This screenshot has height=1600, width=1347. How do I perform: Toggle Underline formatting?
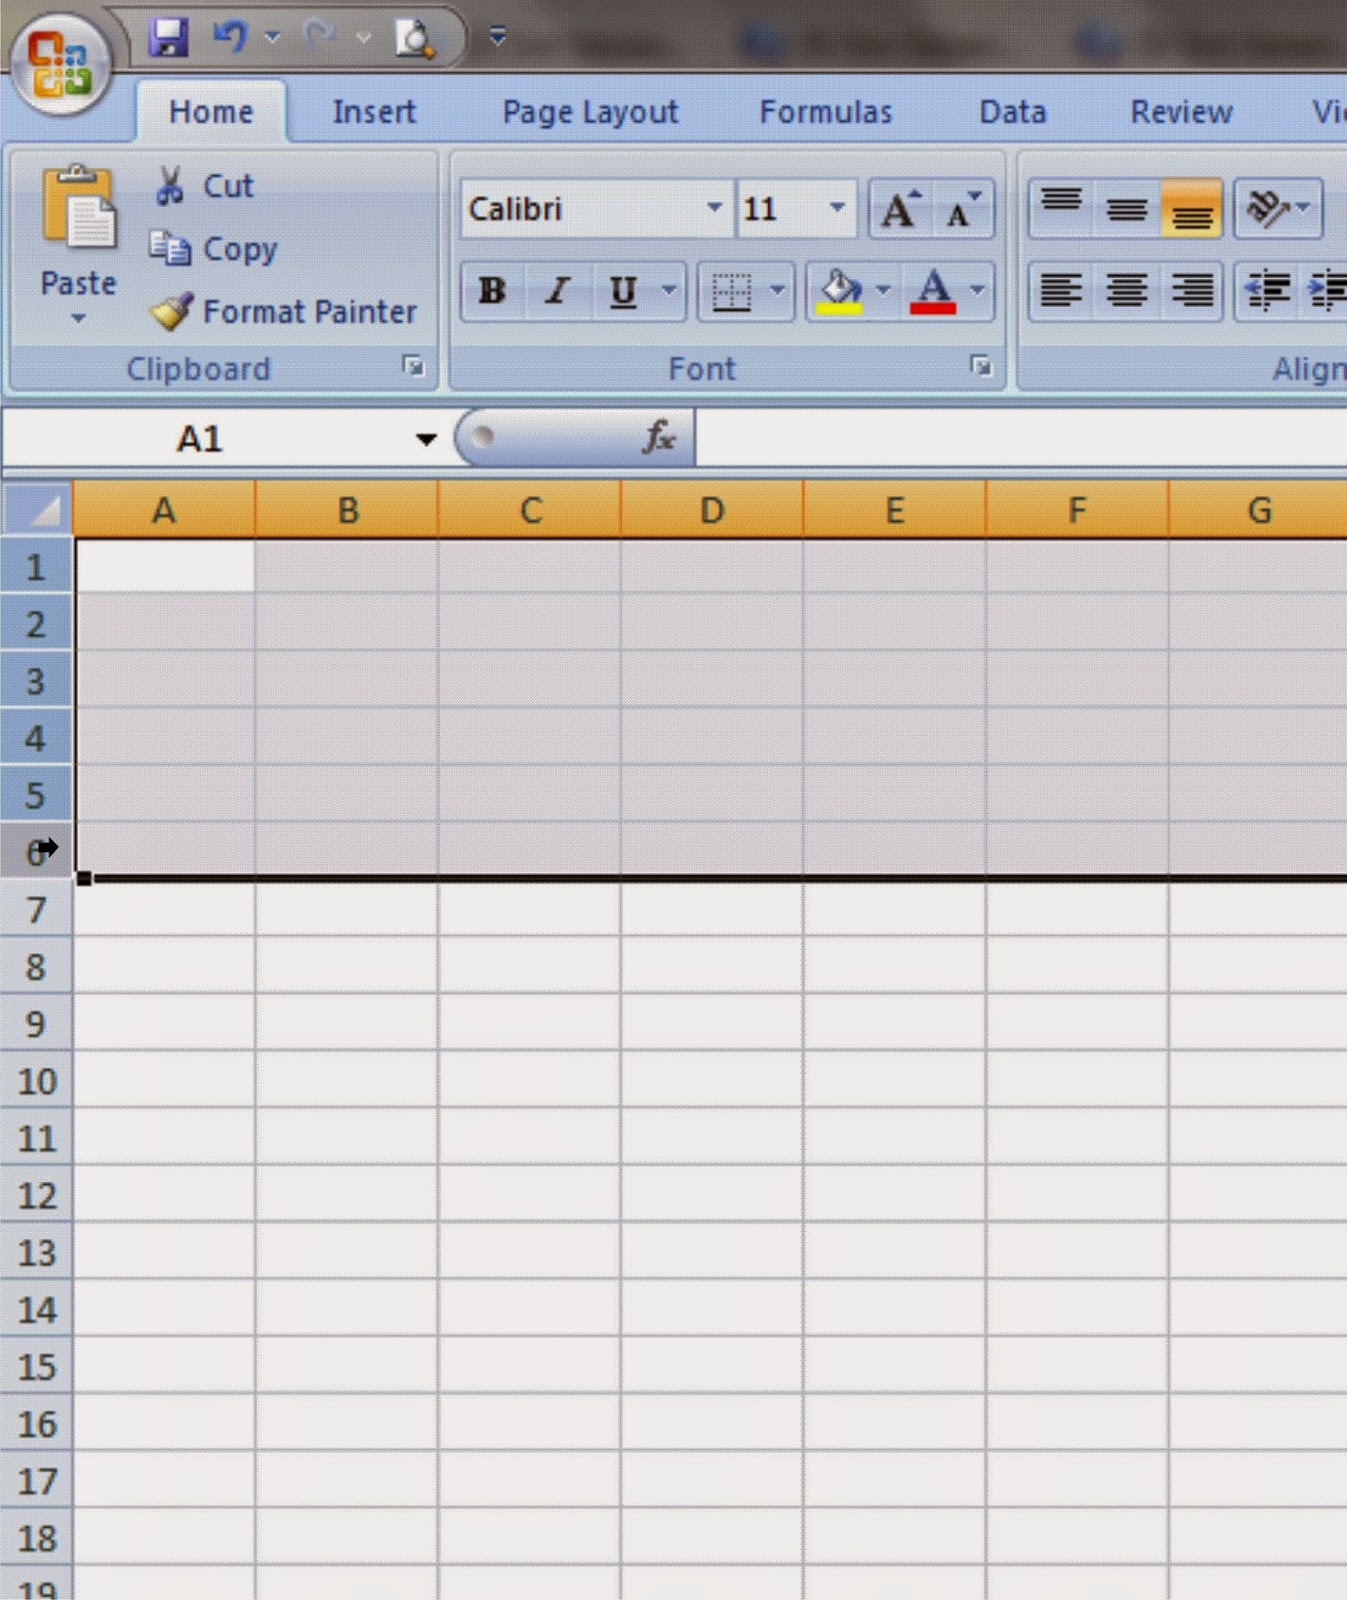[623, 291]
